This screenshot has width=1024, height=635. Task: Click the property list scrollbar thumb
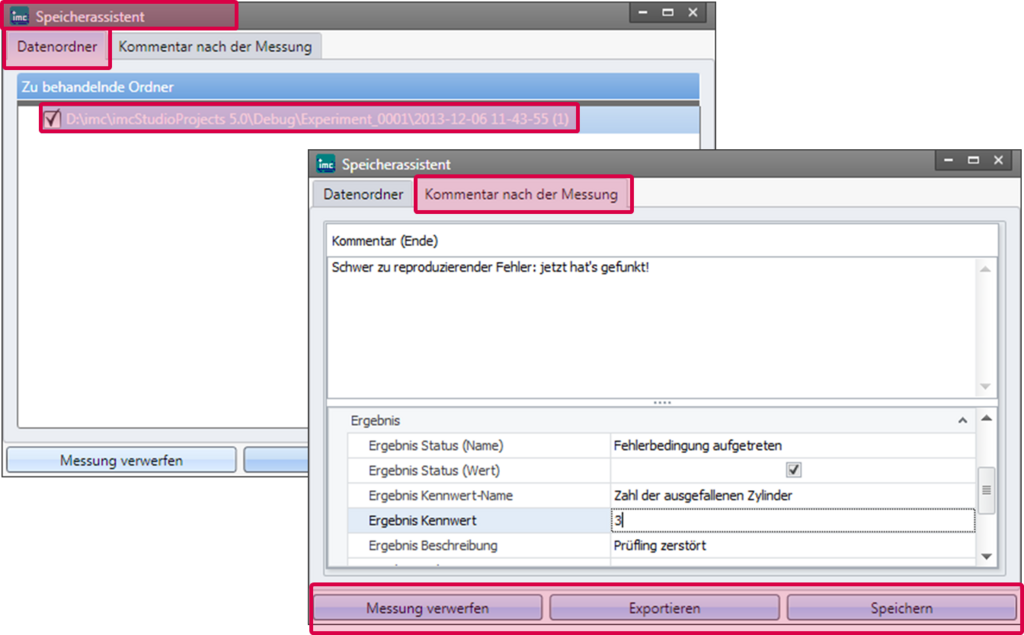point(986,490)
